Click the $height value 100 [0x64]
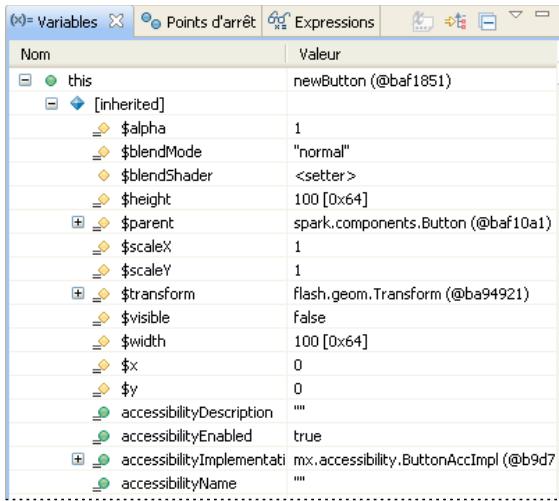 pyautogui.click(x=330, y=199)
